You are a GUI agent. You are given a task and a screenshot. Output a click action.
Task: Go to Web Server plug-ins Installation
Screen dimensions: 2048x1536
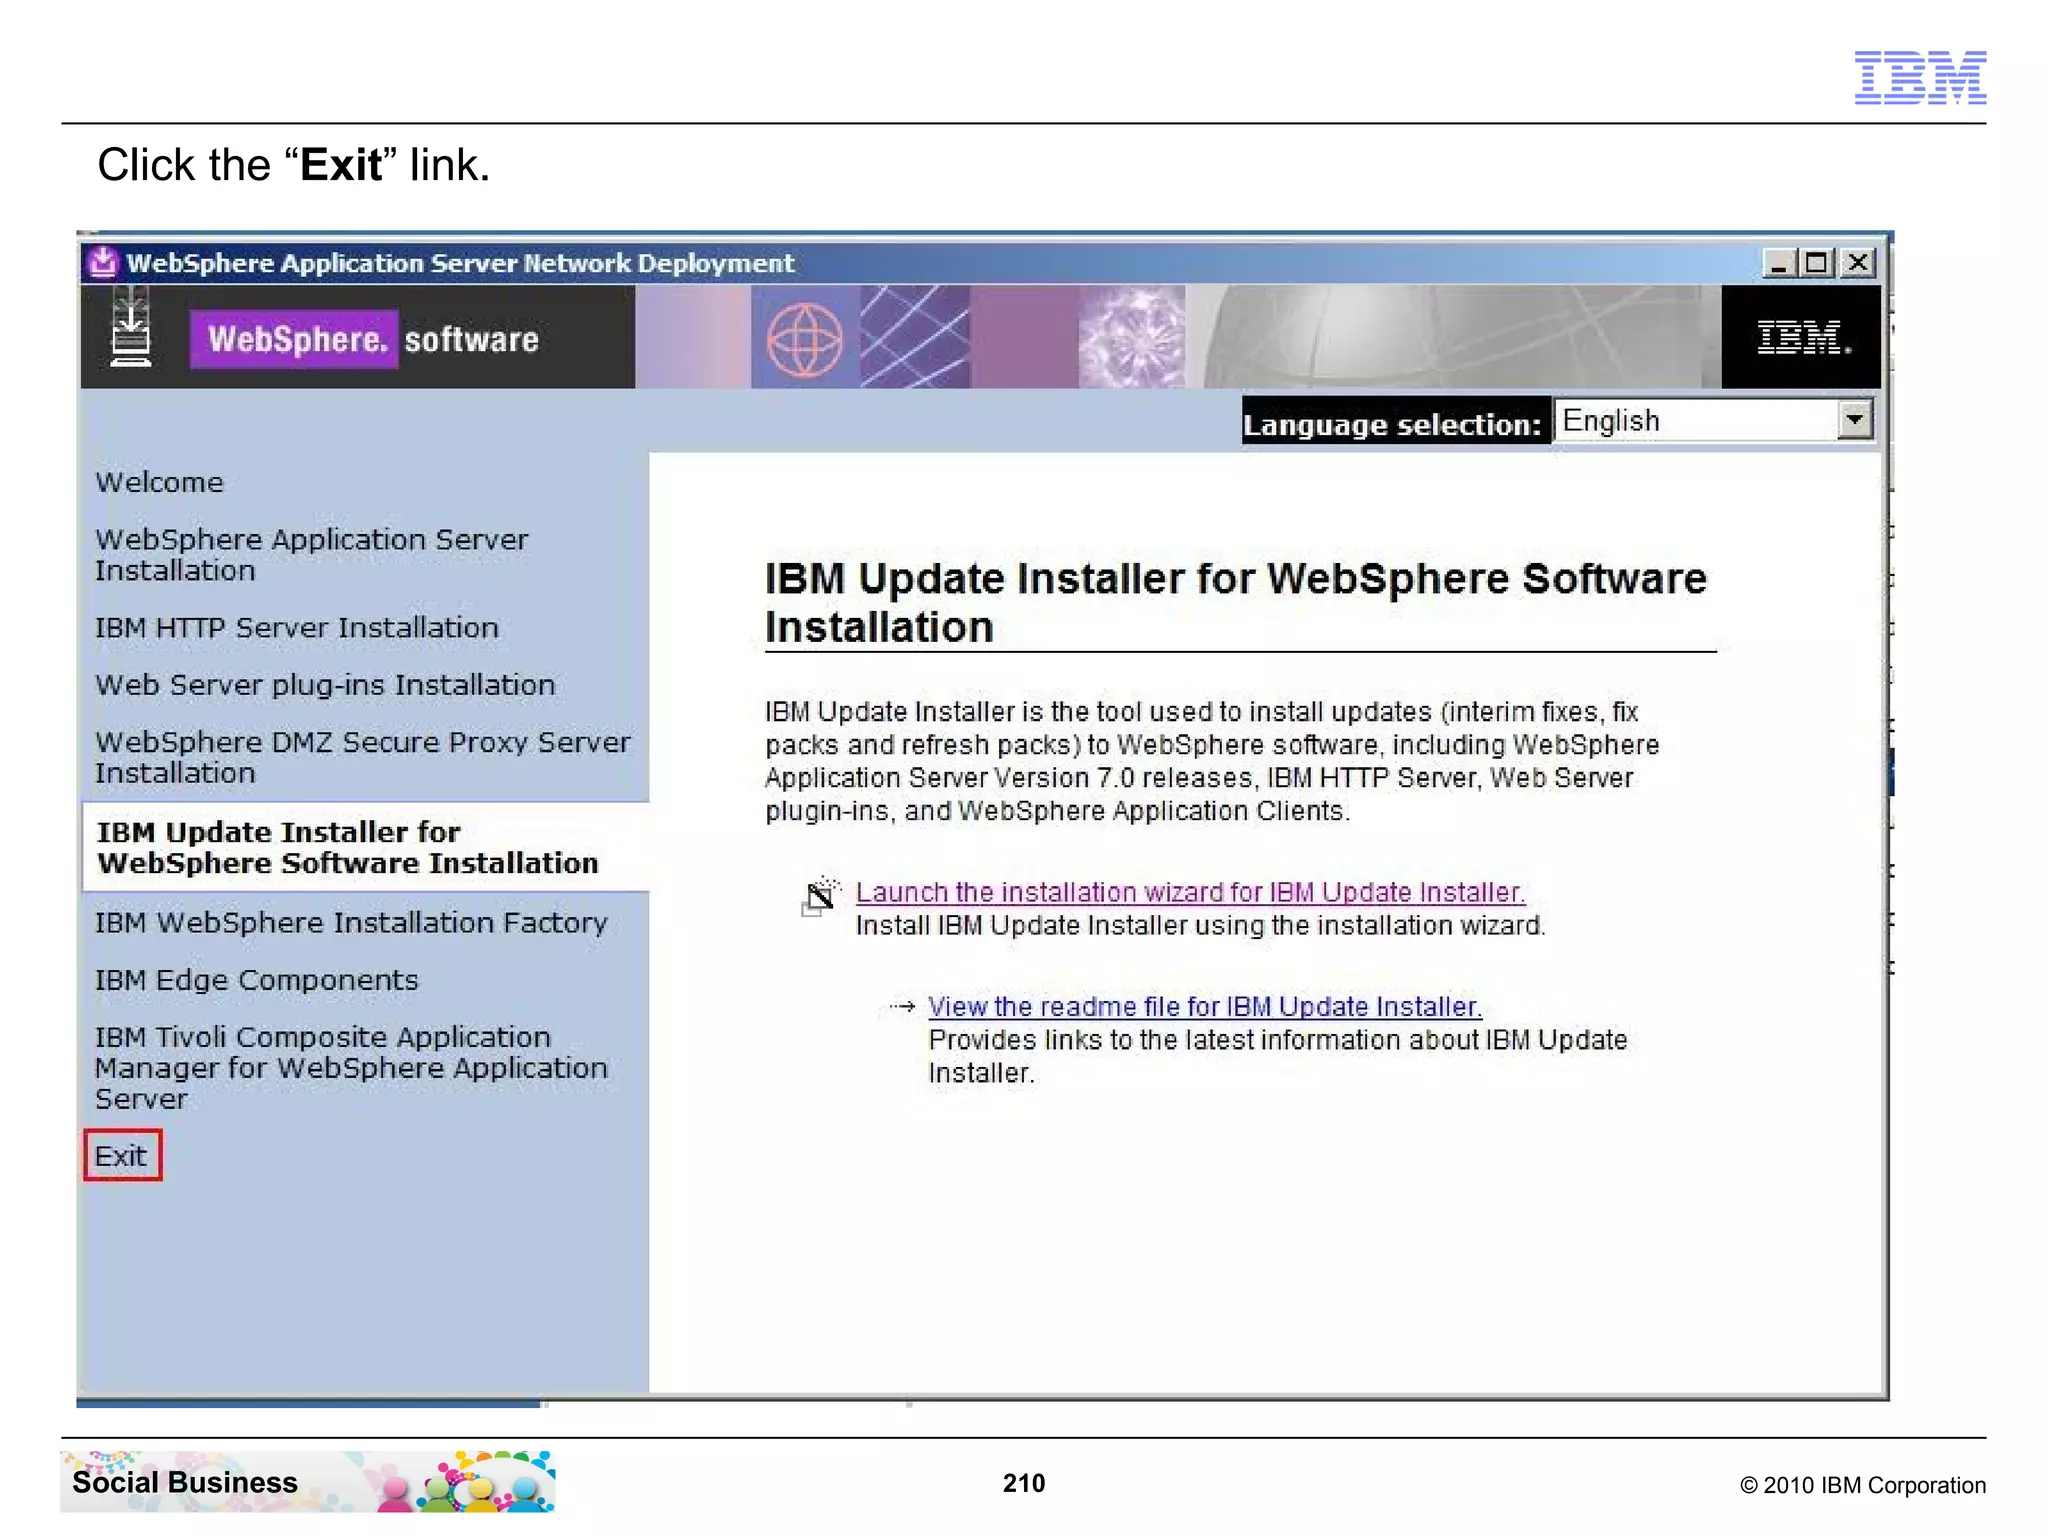[325, 685]
